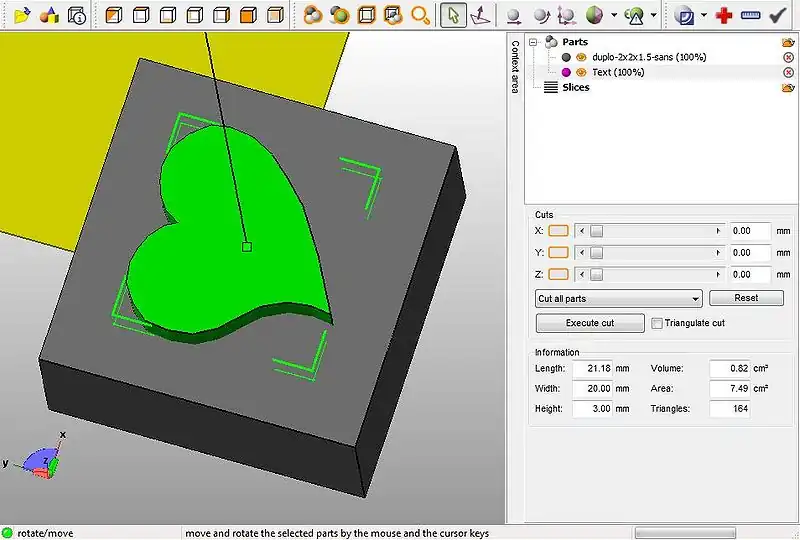Screen dimensions: 800x540
Task: Open the blue ruler measuring tool
Action: click(750, 15)
